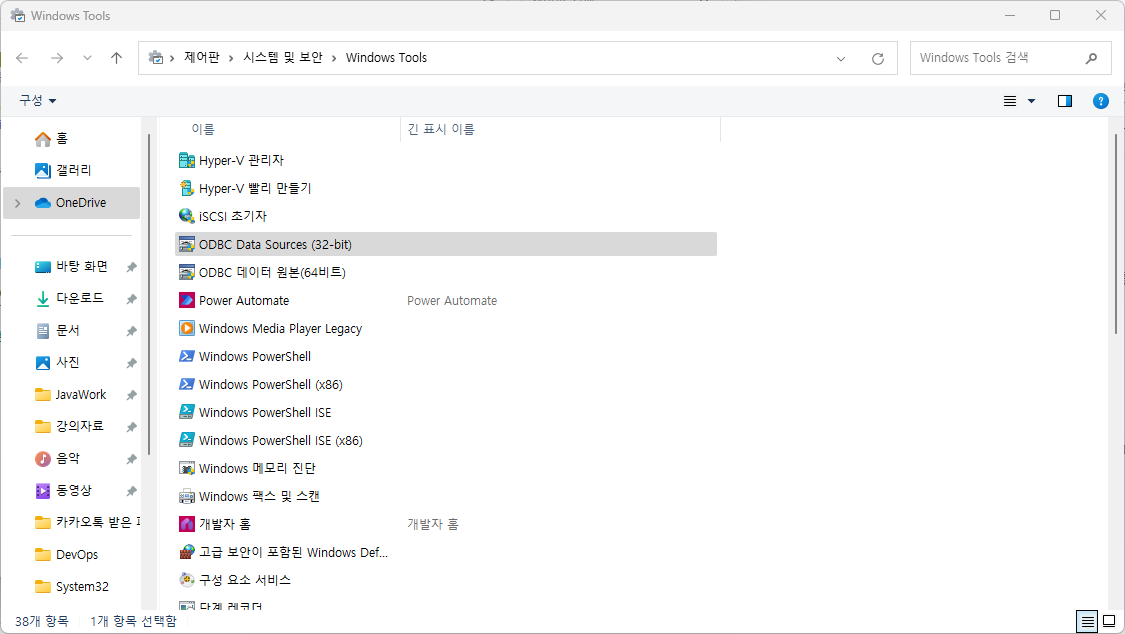The image size is (1125, 634).
Task: Click the search magnifier icon
Action: [x=1091, y=58]
